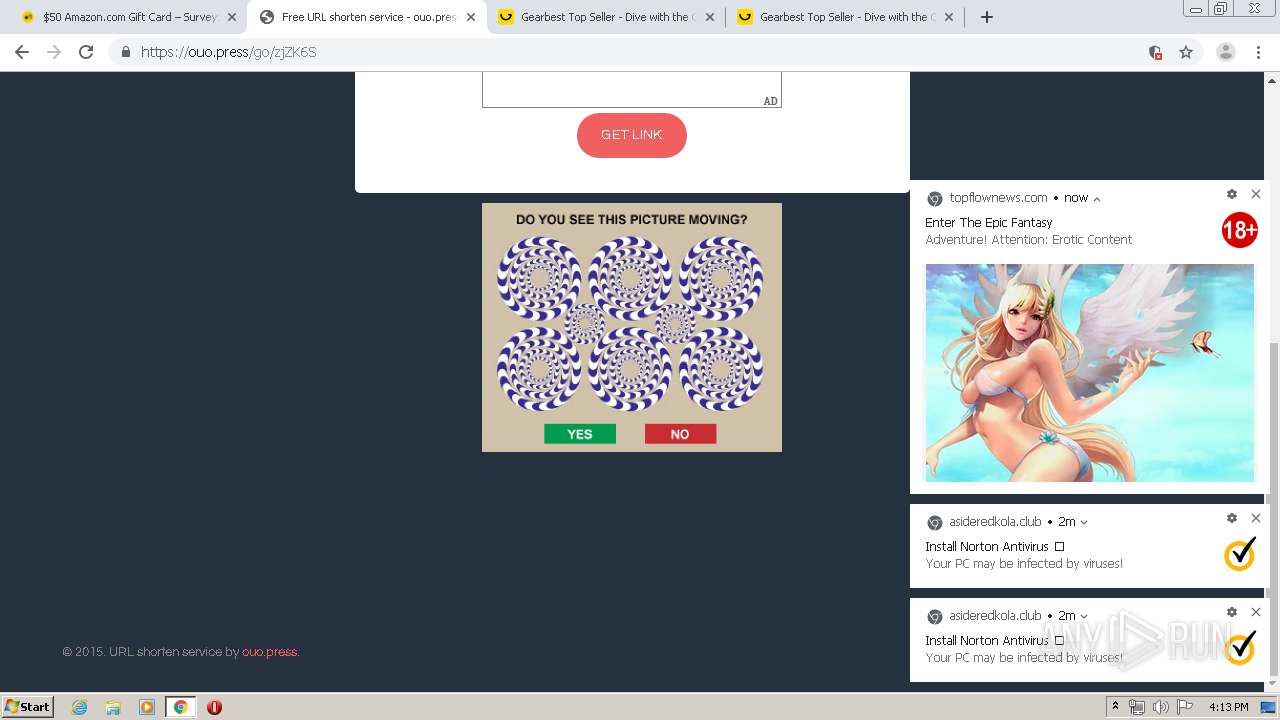Screen dimensions: 1280x720
Task: Click the GET LINK button
Action: click(632, 135)
